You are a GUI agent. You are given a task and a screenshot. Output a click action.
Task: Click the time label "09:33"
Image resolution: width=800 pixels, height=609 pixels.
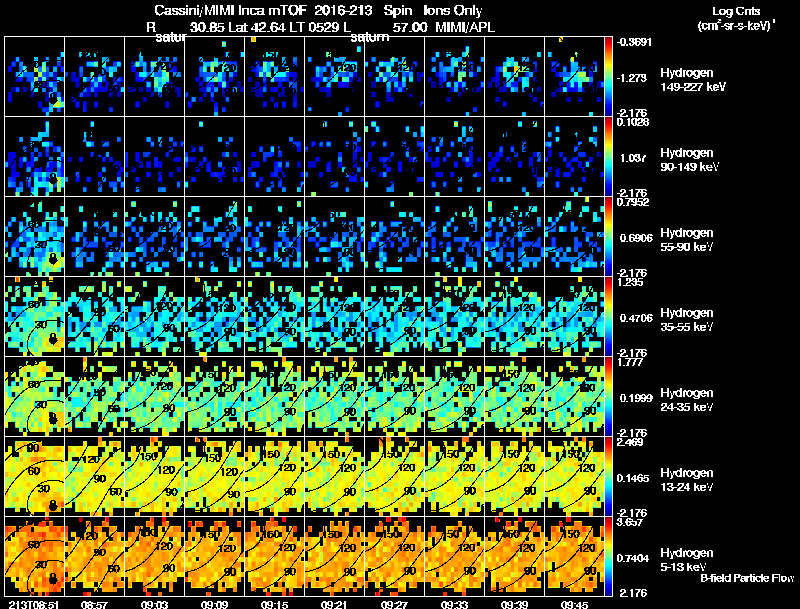[x=455, y=604]
